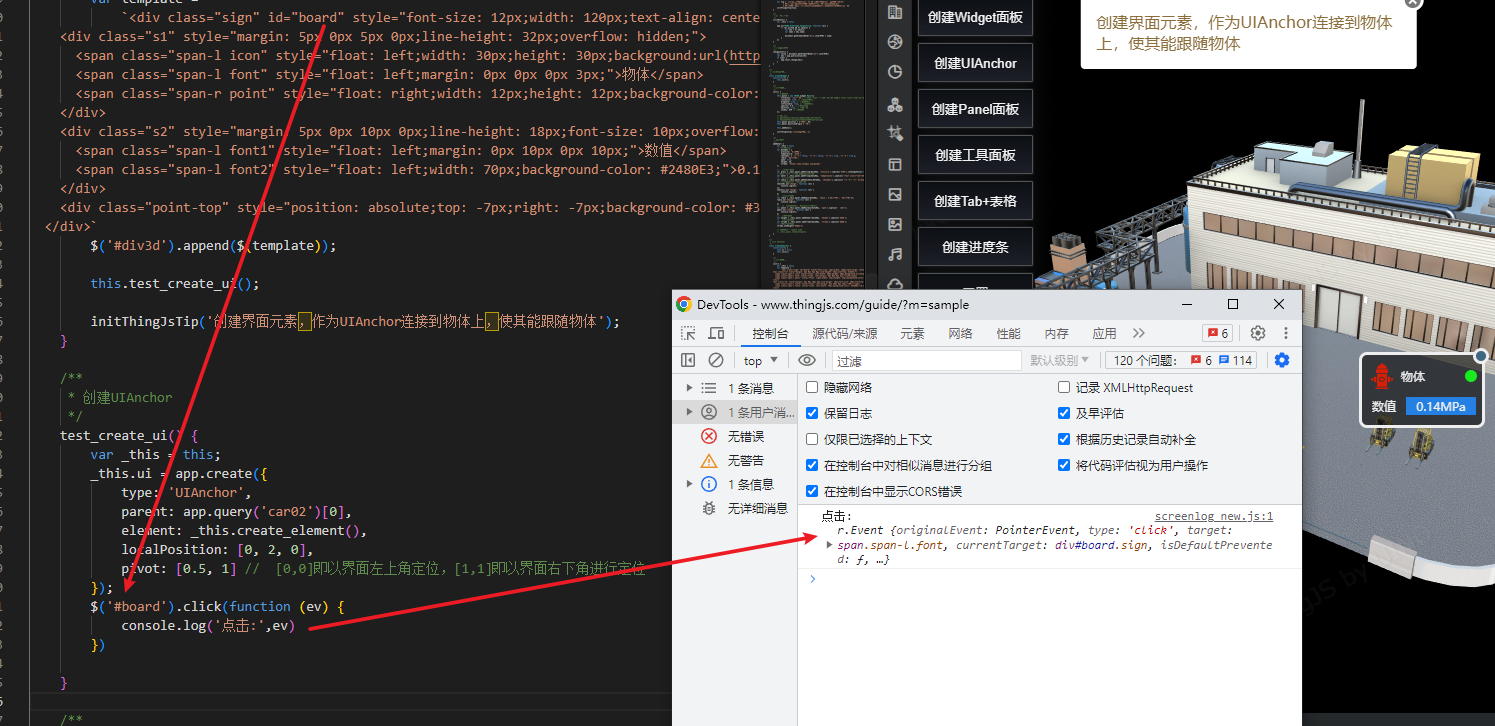Switch to the 网络 tab

point(960,333)
